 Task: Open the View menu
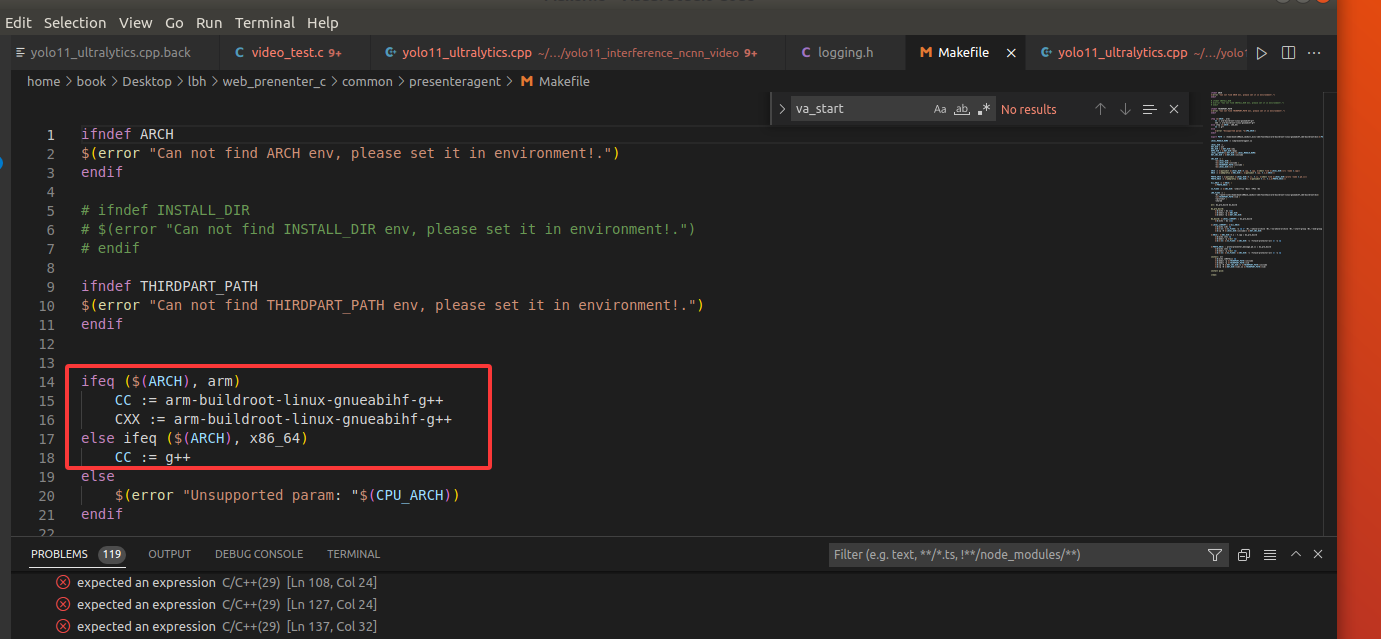tap(136, 22)
